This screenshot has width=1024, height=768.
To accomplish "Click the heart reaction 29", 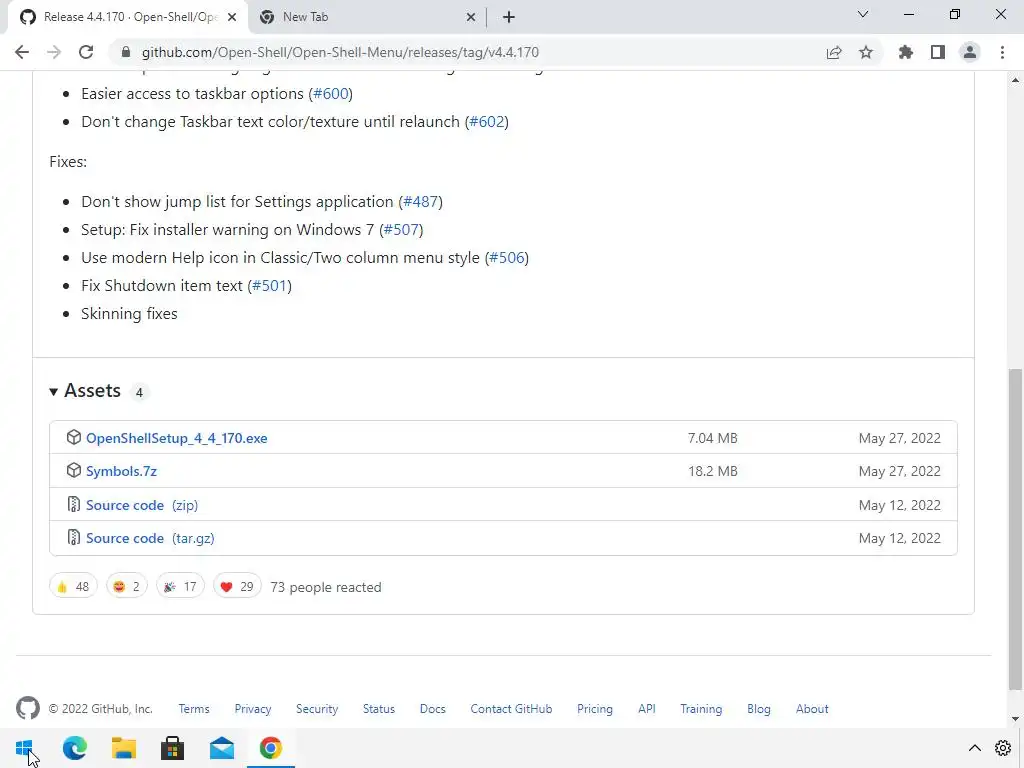I will pyautogui.click(x=237, y=586).
